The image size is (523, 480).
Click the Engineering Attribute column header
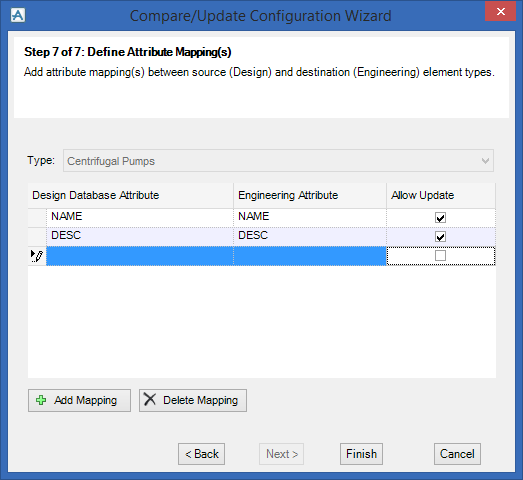(x=310, y=195)
